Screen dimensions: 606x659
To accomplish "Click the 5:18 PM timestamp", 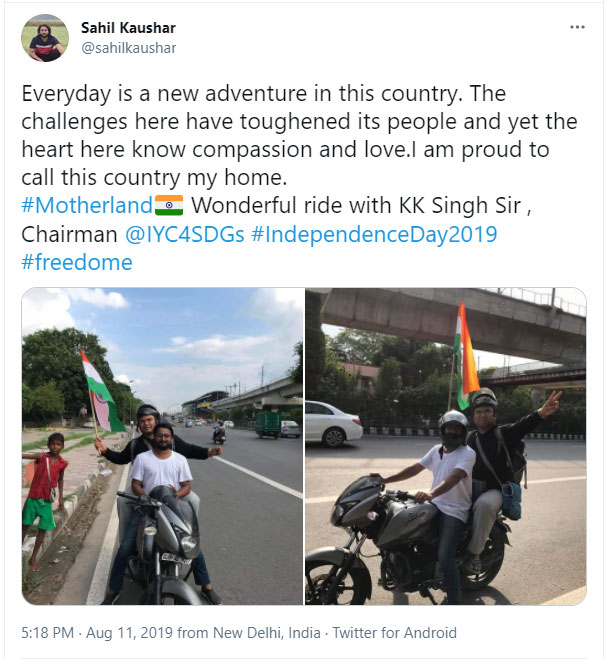I will click(x=47, y=633).
